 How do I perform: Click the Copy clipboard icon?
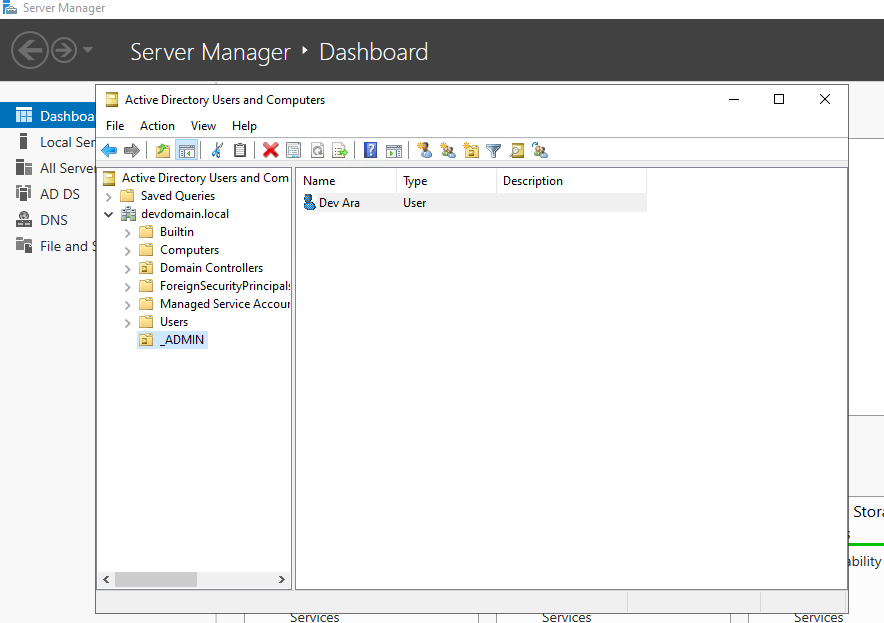240,151
